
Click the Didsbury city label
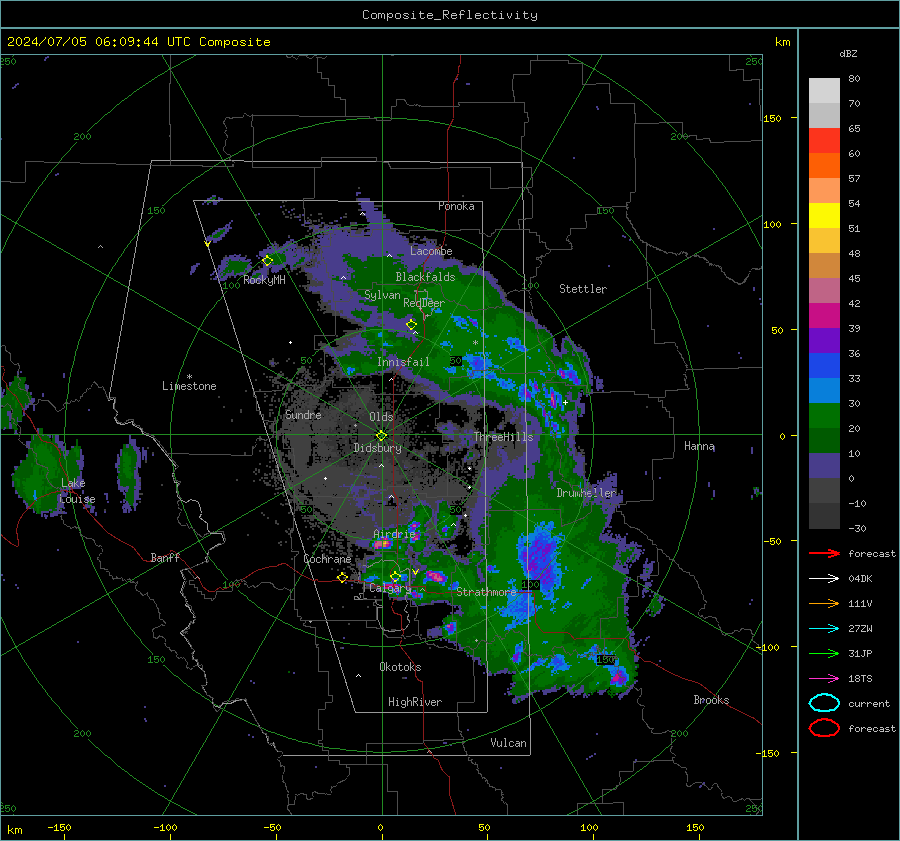[x=377, y=448]
